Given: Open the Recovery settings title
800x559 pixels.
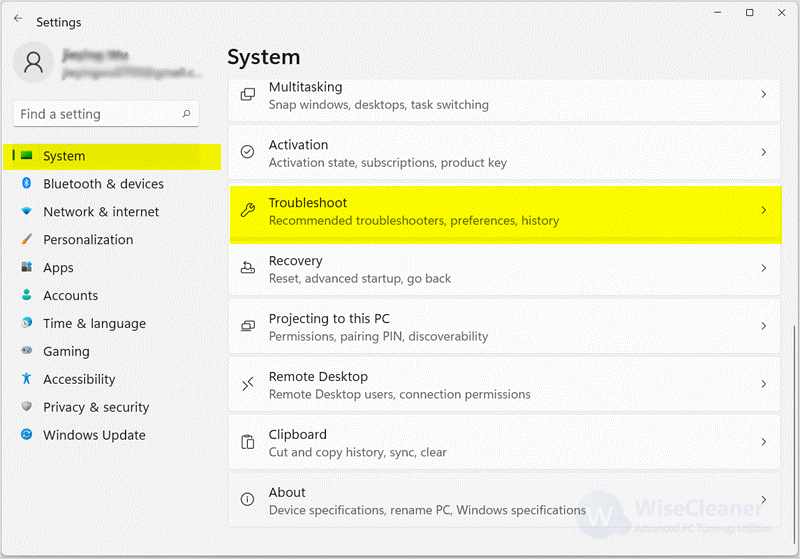Looking at the screenshot, I should 295,261.
